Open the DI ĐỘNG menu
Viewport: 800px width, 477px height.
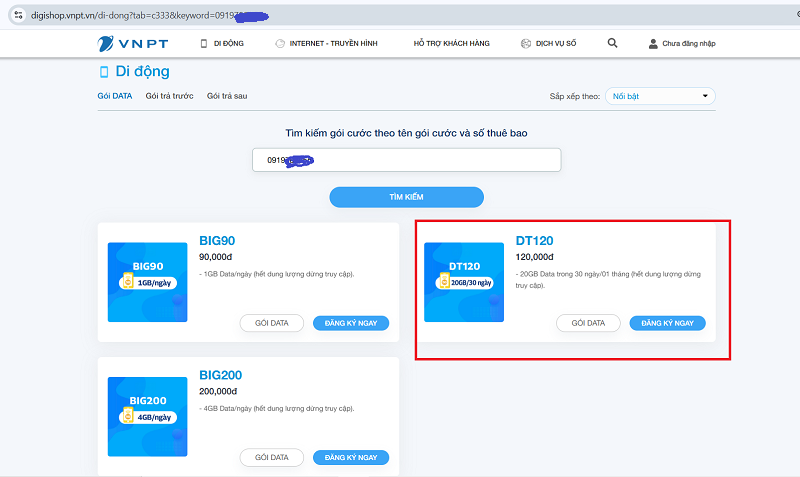coord(229,43)
